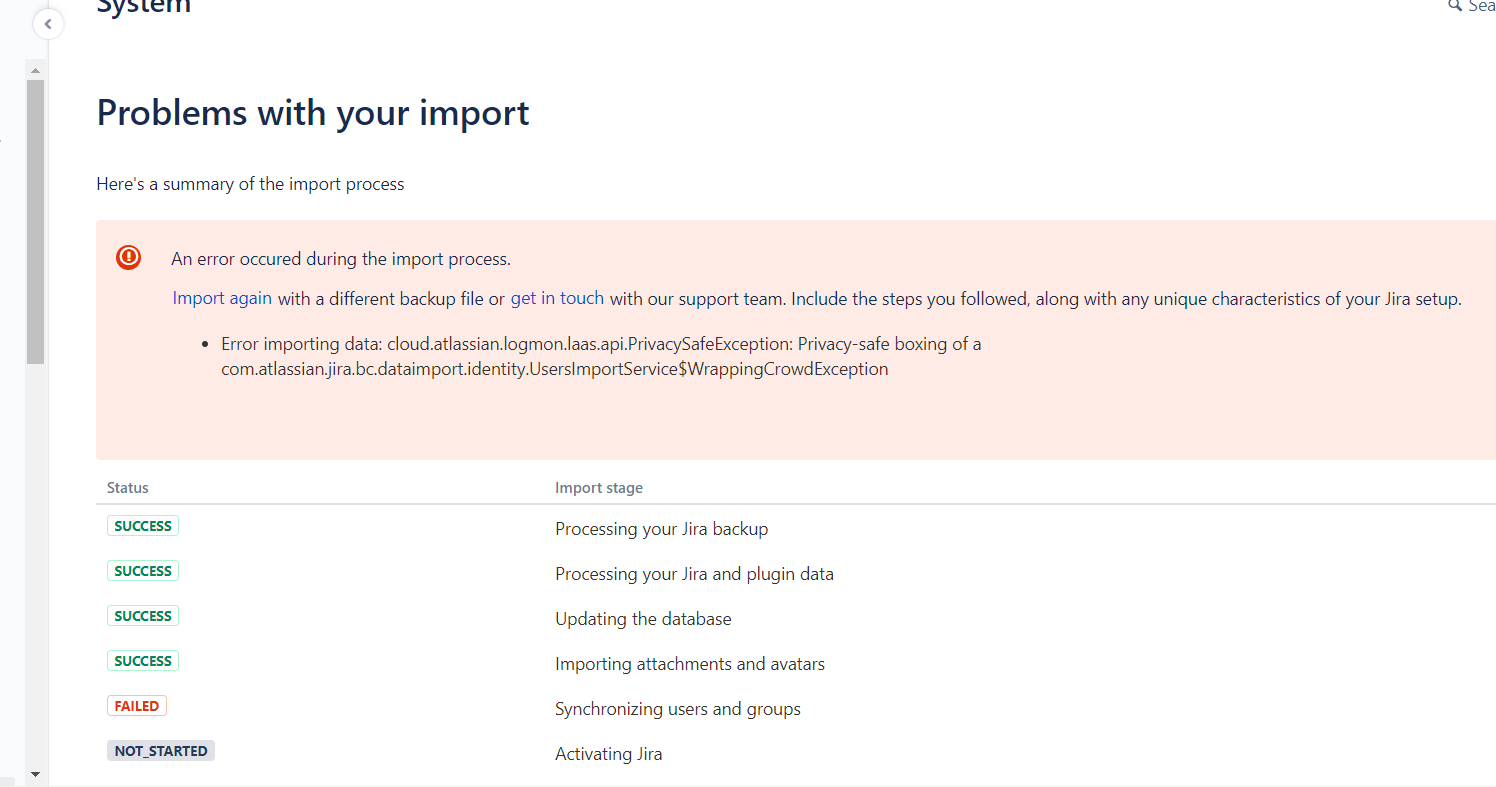Click the NOT_STARTED status badge
The image size is (1496, 787).
[160, 751]
